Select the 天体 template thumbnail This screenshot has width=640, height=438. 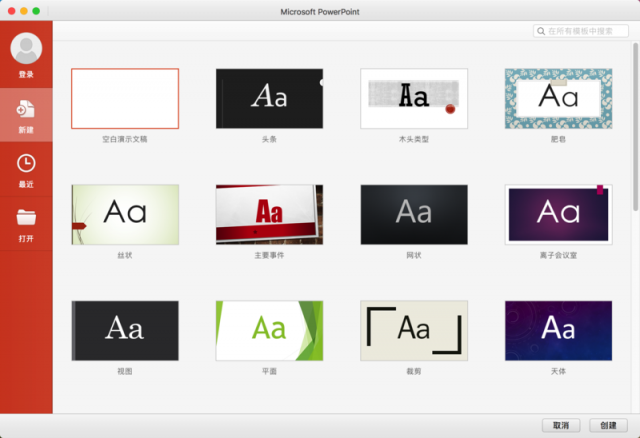pyautogui.click(x=558, y=331)
